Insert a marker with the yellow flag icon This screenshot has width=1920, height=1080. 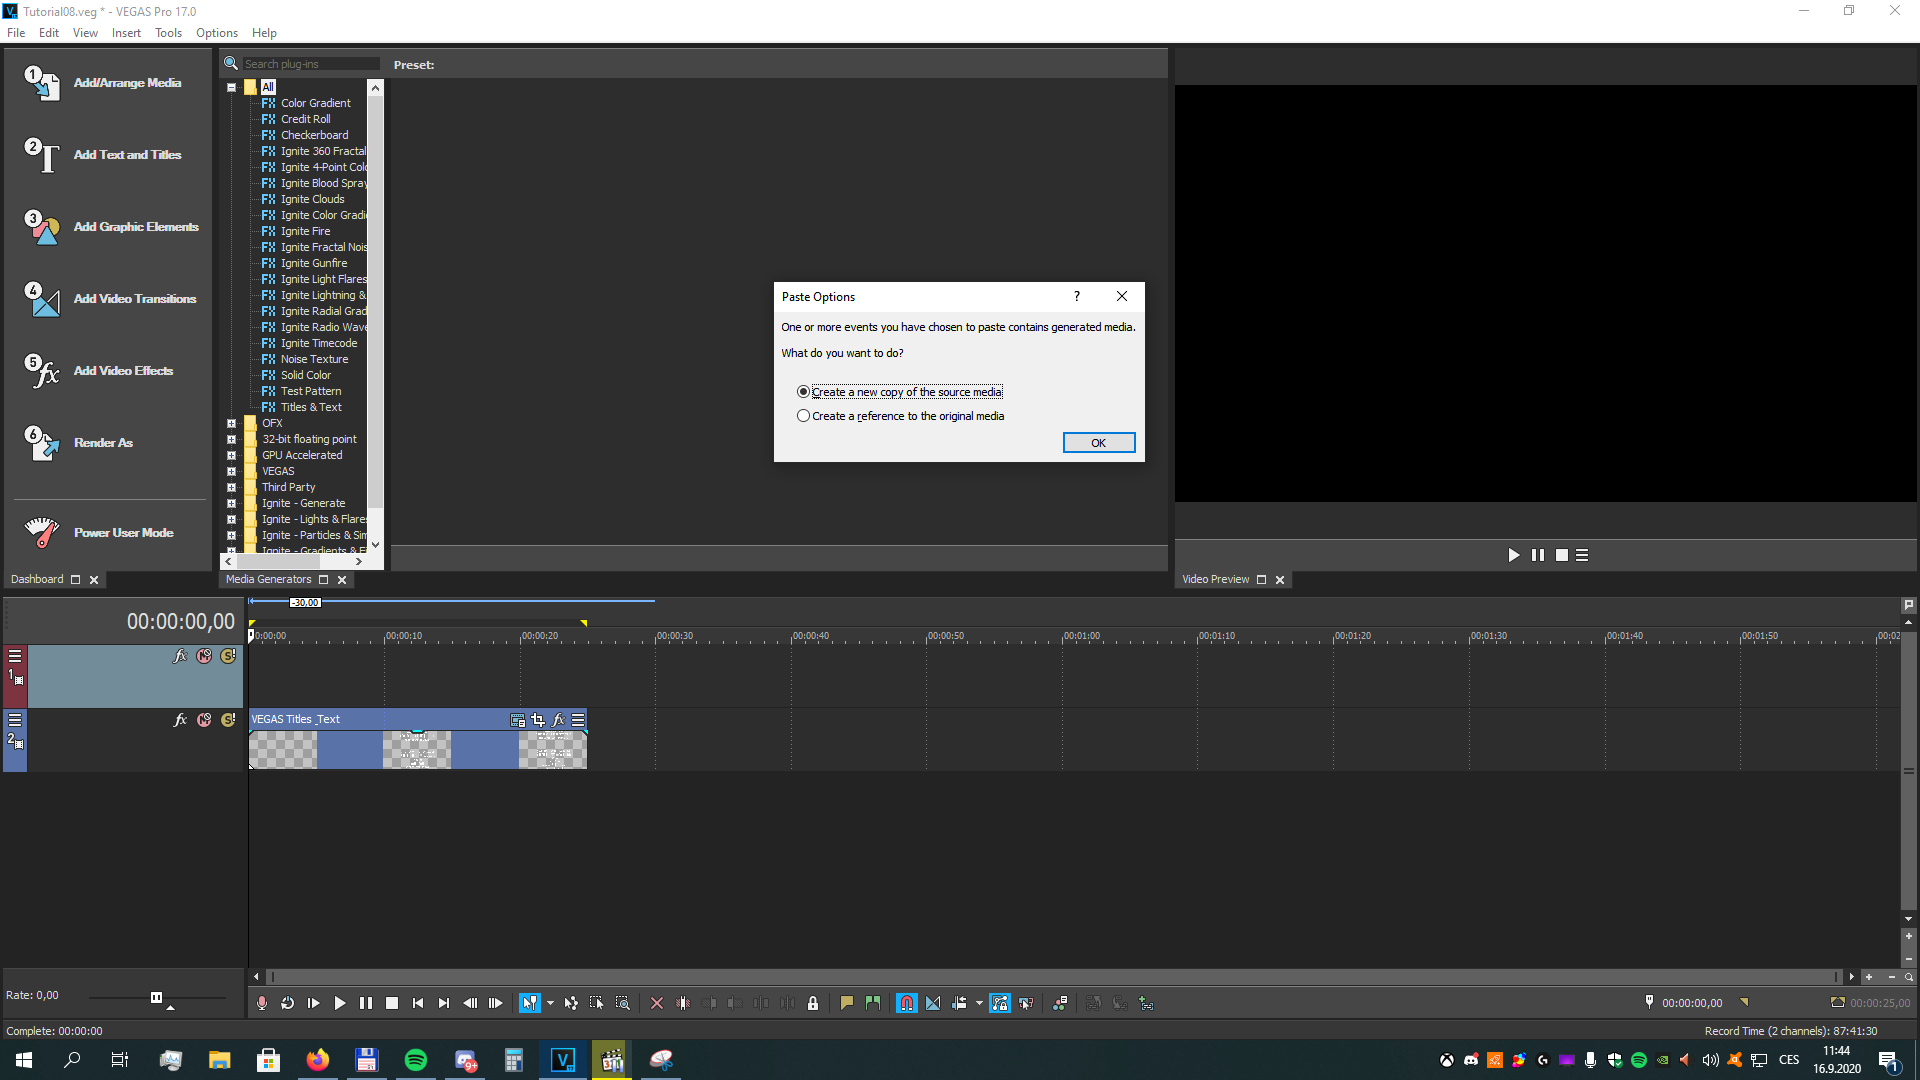click(x=848, y=1003)
